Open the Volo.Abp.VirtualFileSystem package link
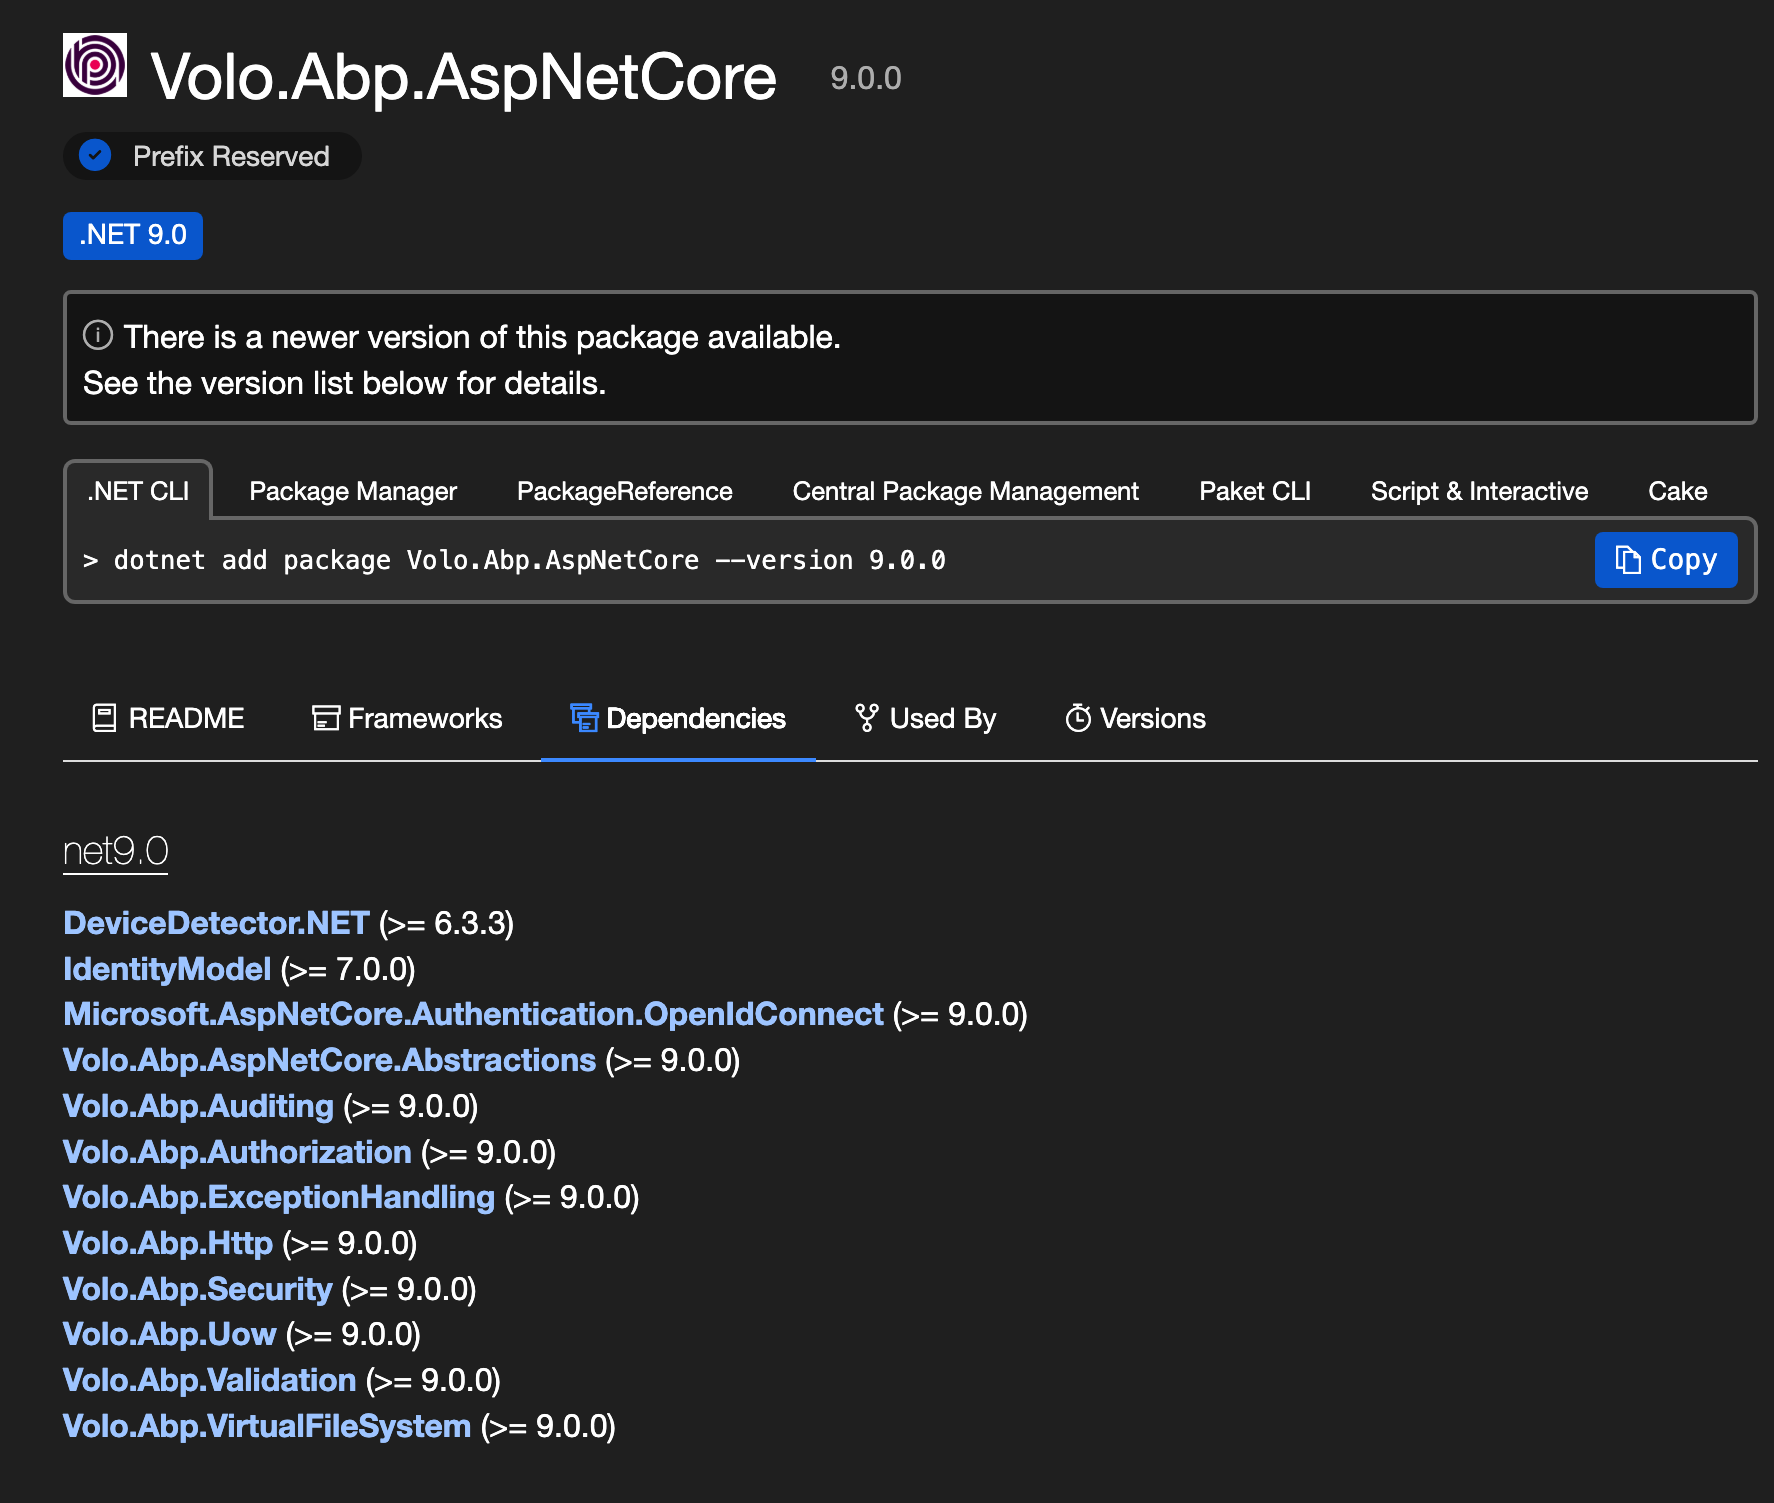1774x1503 pixels. tap(266, 1426)
